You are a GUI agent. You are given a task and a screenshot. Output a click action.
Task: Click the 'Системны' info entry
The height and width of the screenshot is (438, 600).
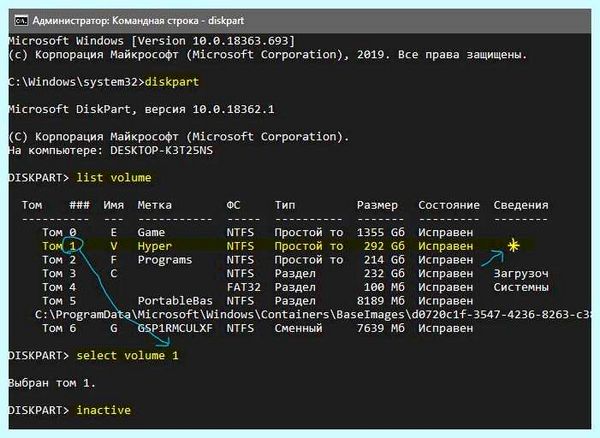pyautogui.click(x=521, y=287)
